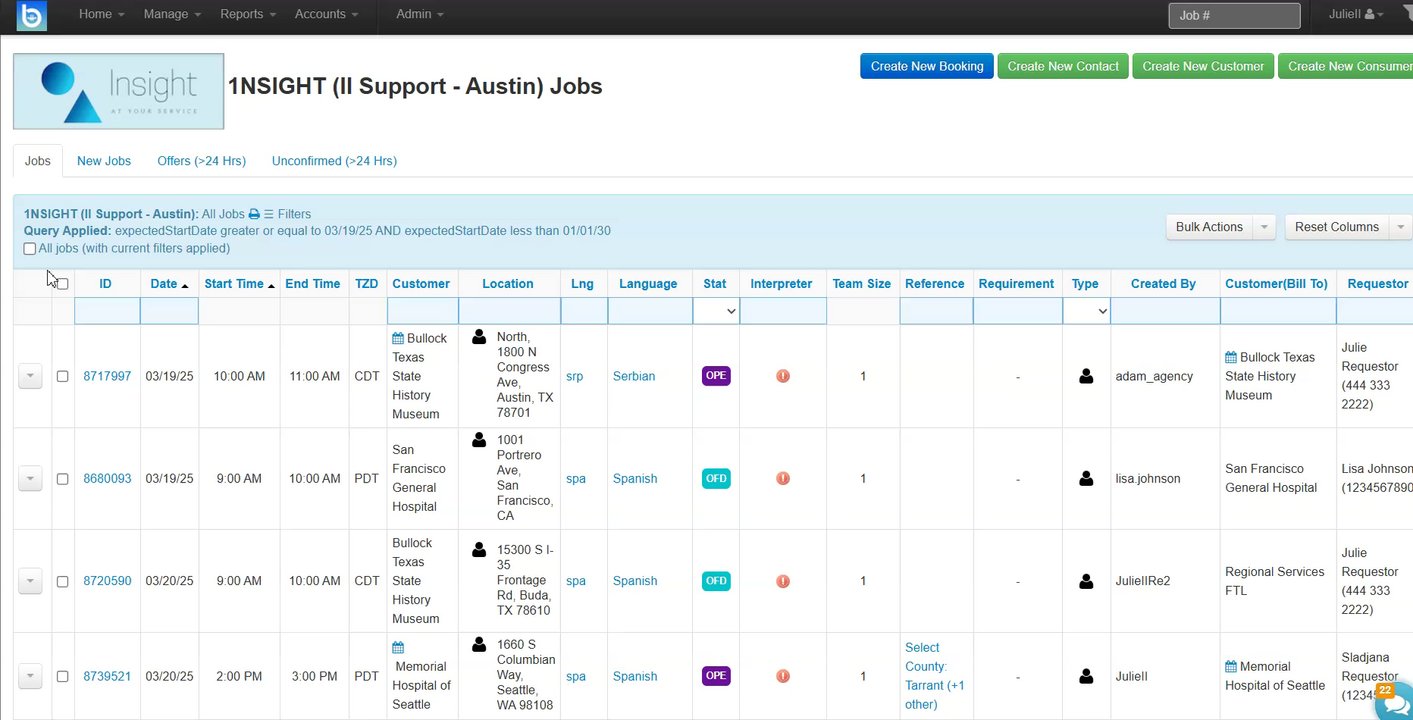Expand row actions for job 8680093
Viewport: 1413px width, 720px height.
pos(30,479)
